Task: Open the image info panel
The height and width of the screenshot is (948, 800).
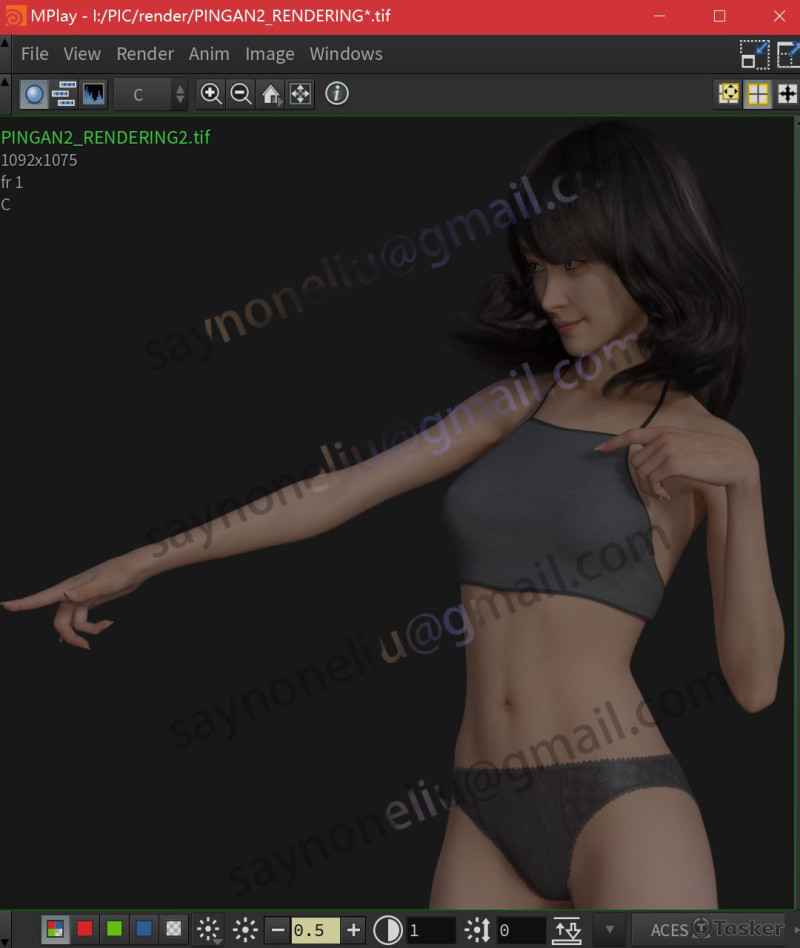Action: click(x=337, y=94)
